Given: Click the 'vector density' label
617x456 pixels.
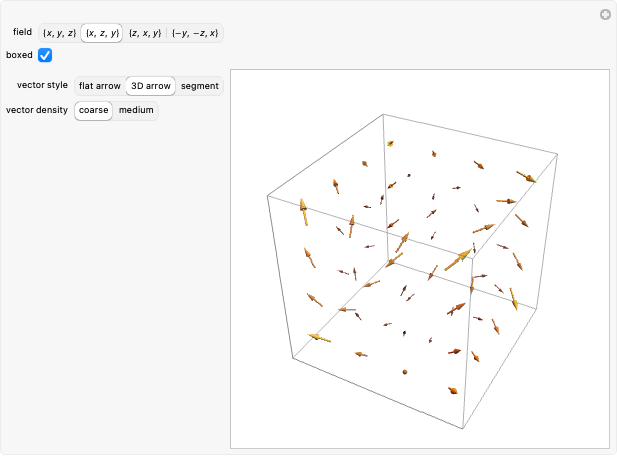Looking at the screenshot, I should coord(37,110).
